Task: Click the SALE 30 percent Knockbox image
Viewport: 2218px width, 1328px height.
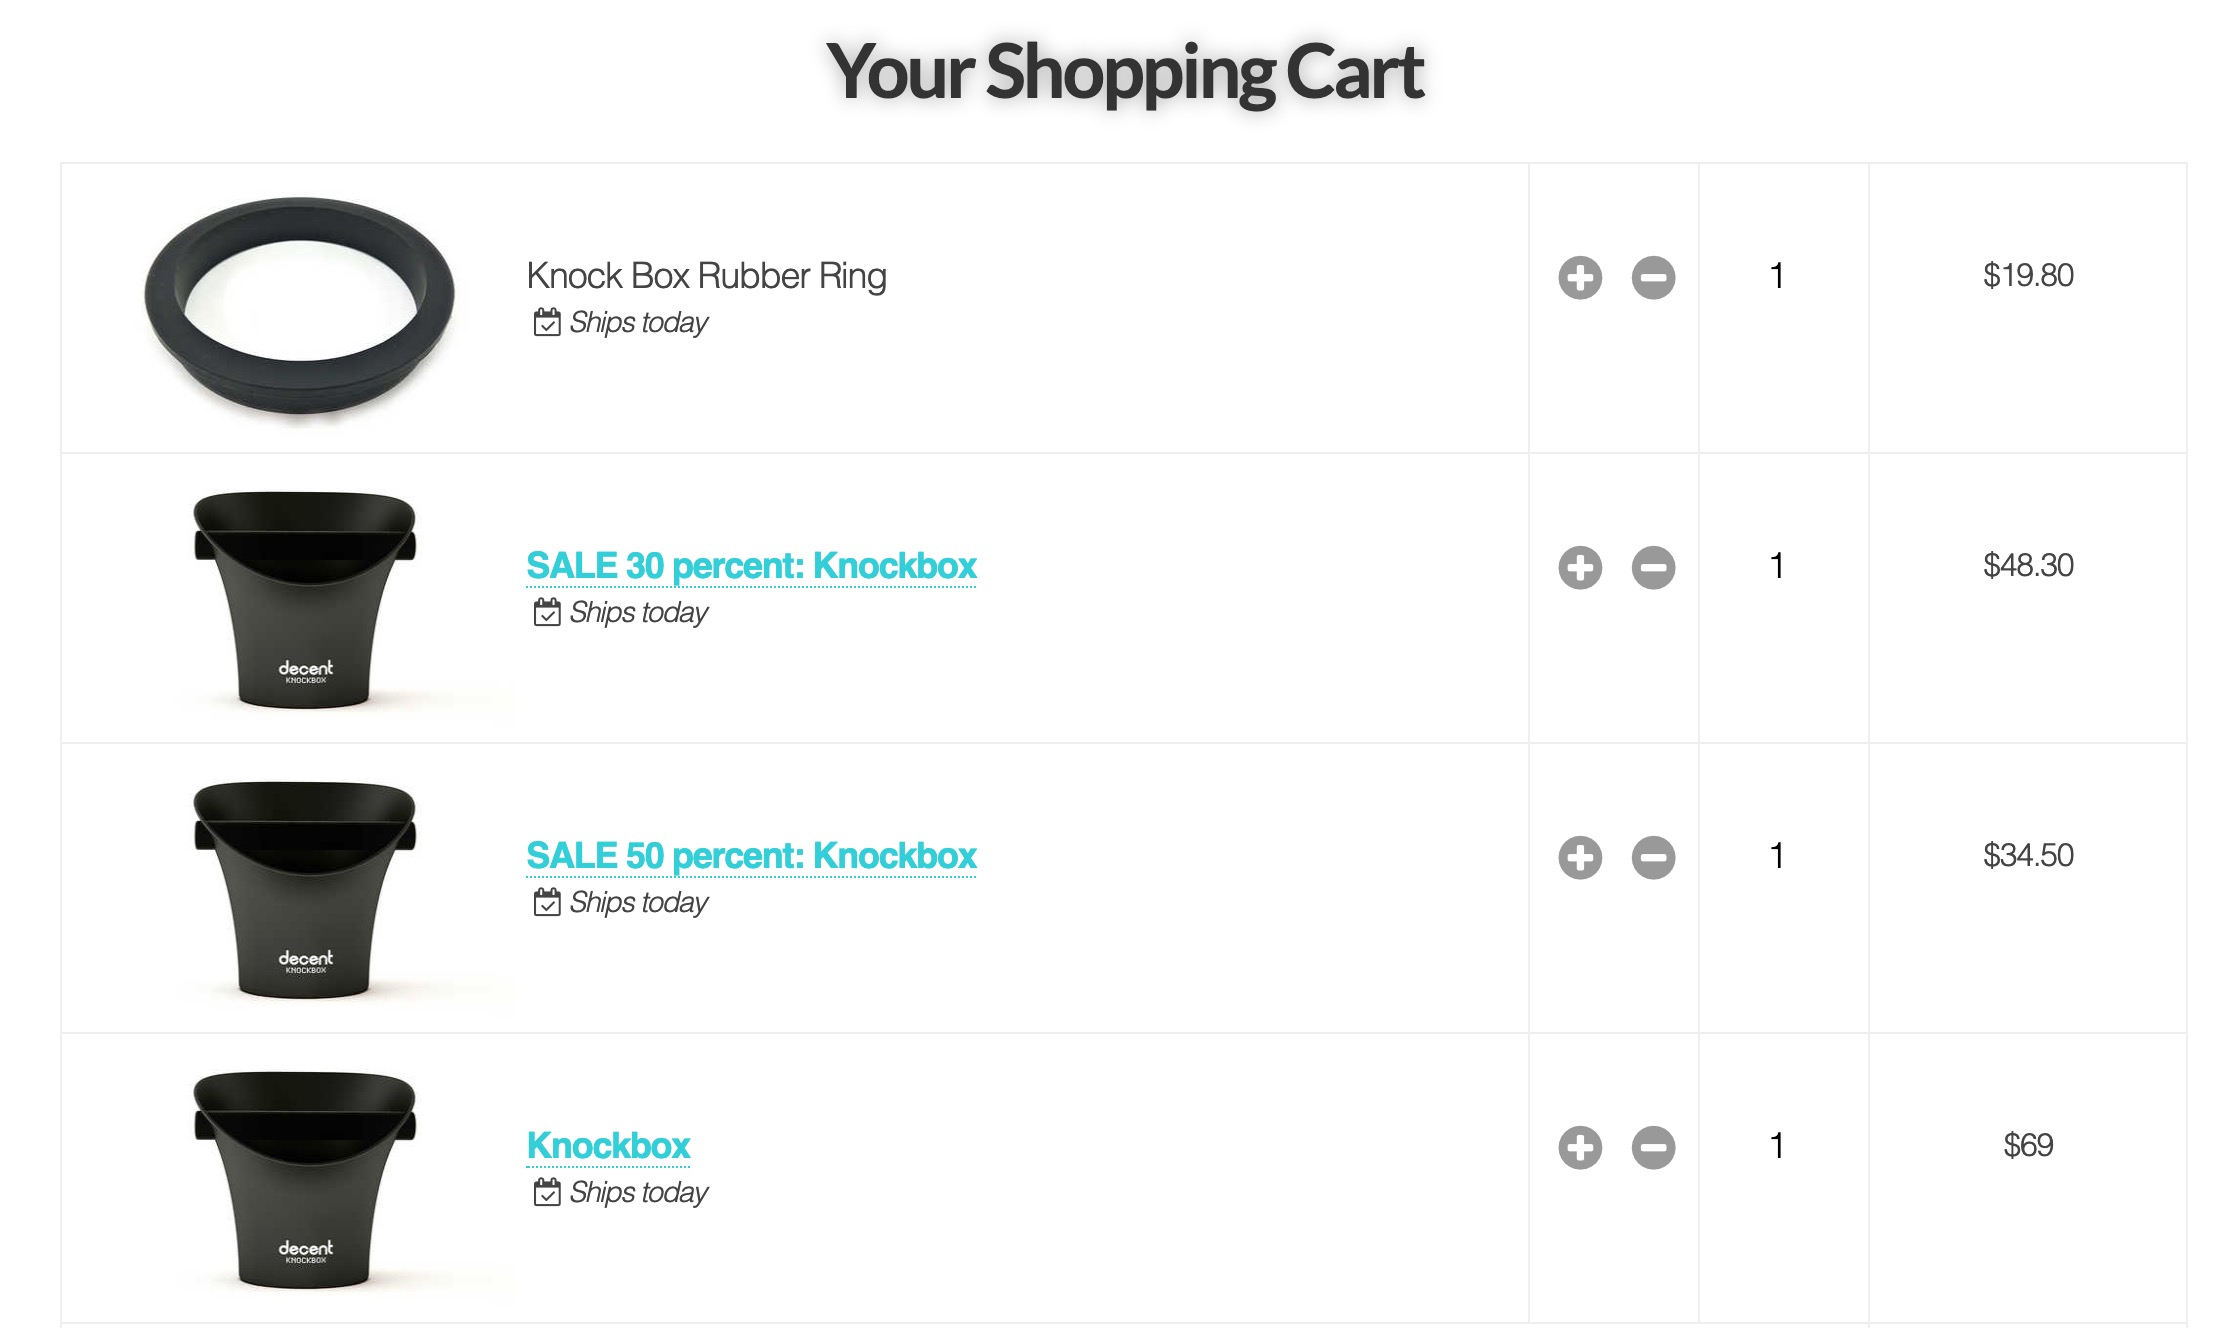Action: click(304, 598)
